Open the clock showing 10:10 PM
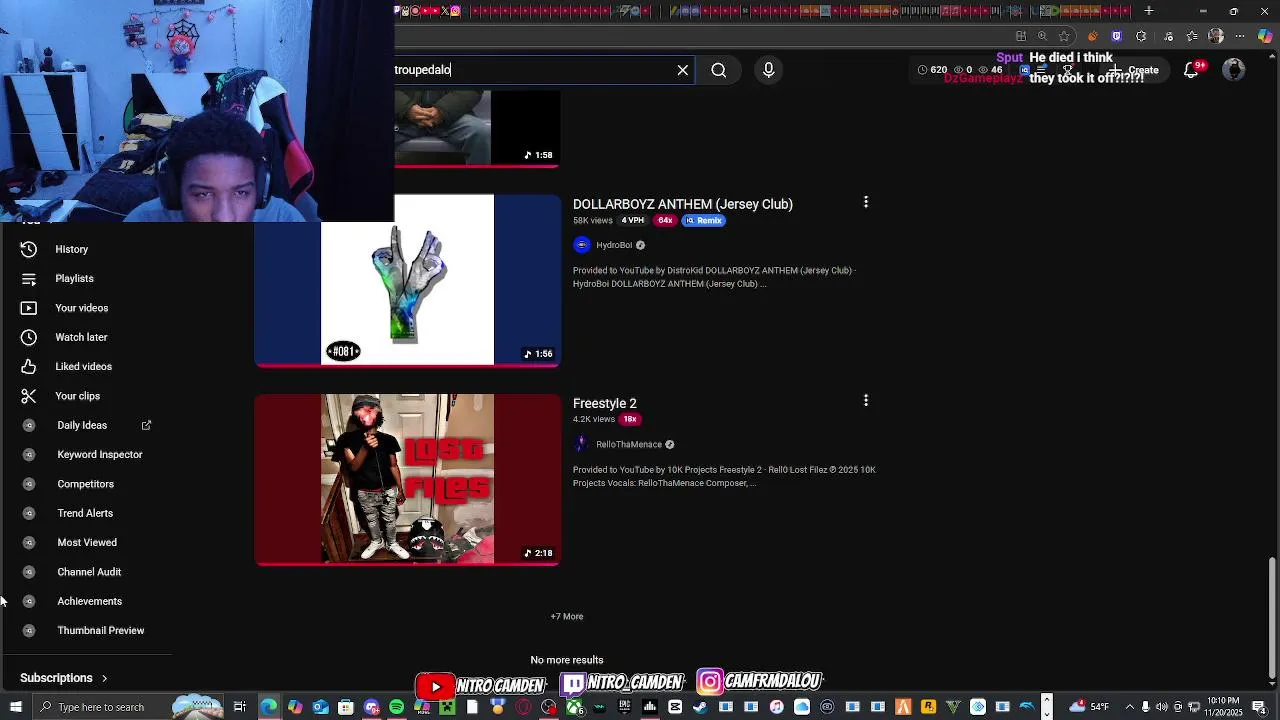Screen dimensions: 1280x720 (1224, 707)
